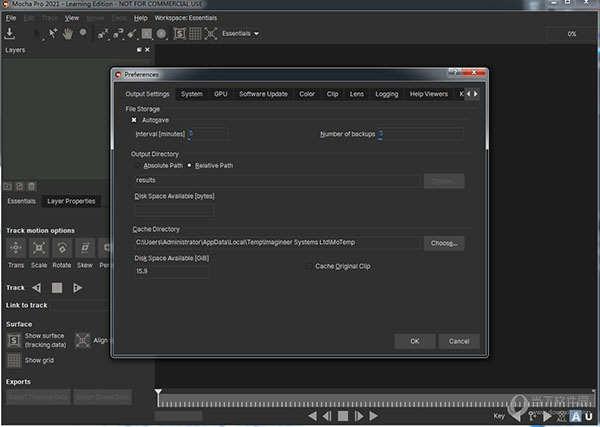Track forwards arrow button
This screenshot has width=600, height=427.
click(77, 288)
